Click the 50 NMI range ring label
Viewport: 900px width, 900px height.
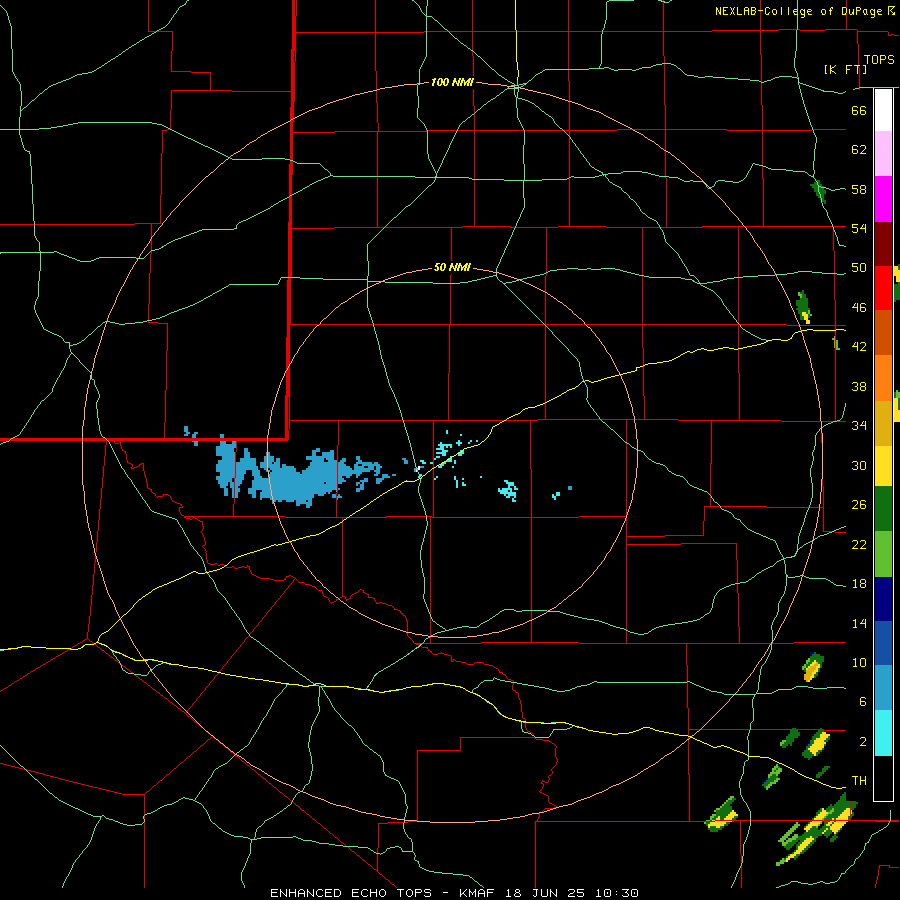pos(452,267)
